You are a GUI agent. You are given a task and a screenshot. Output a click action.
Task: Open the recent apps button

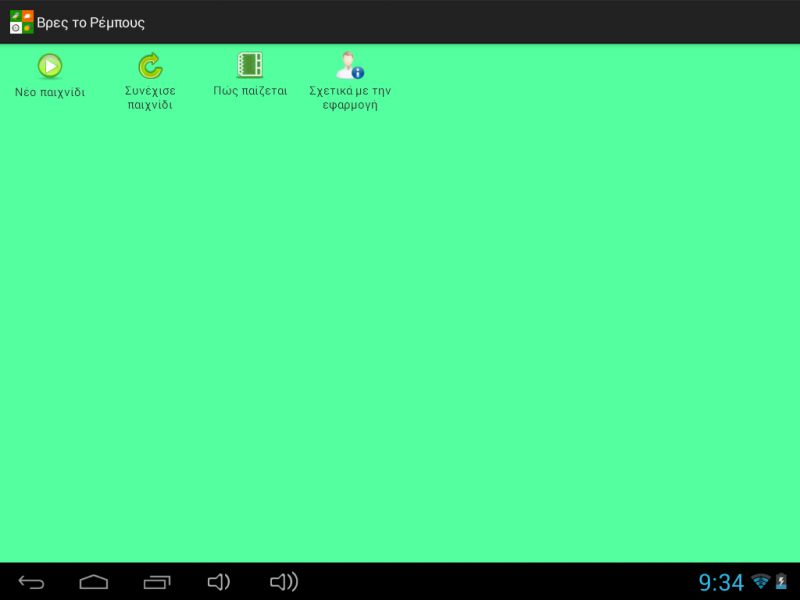[157, 582]
